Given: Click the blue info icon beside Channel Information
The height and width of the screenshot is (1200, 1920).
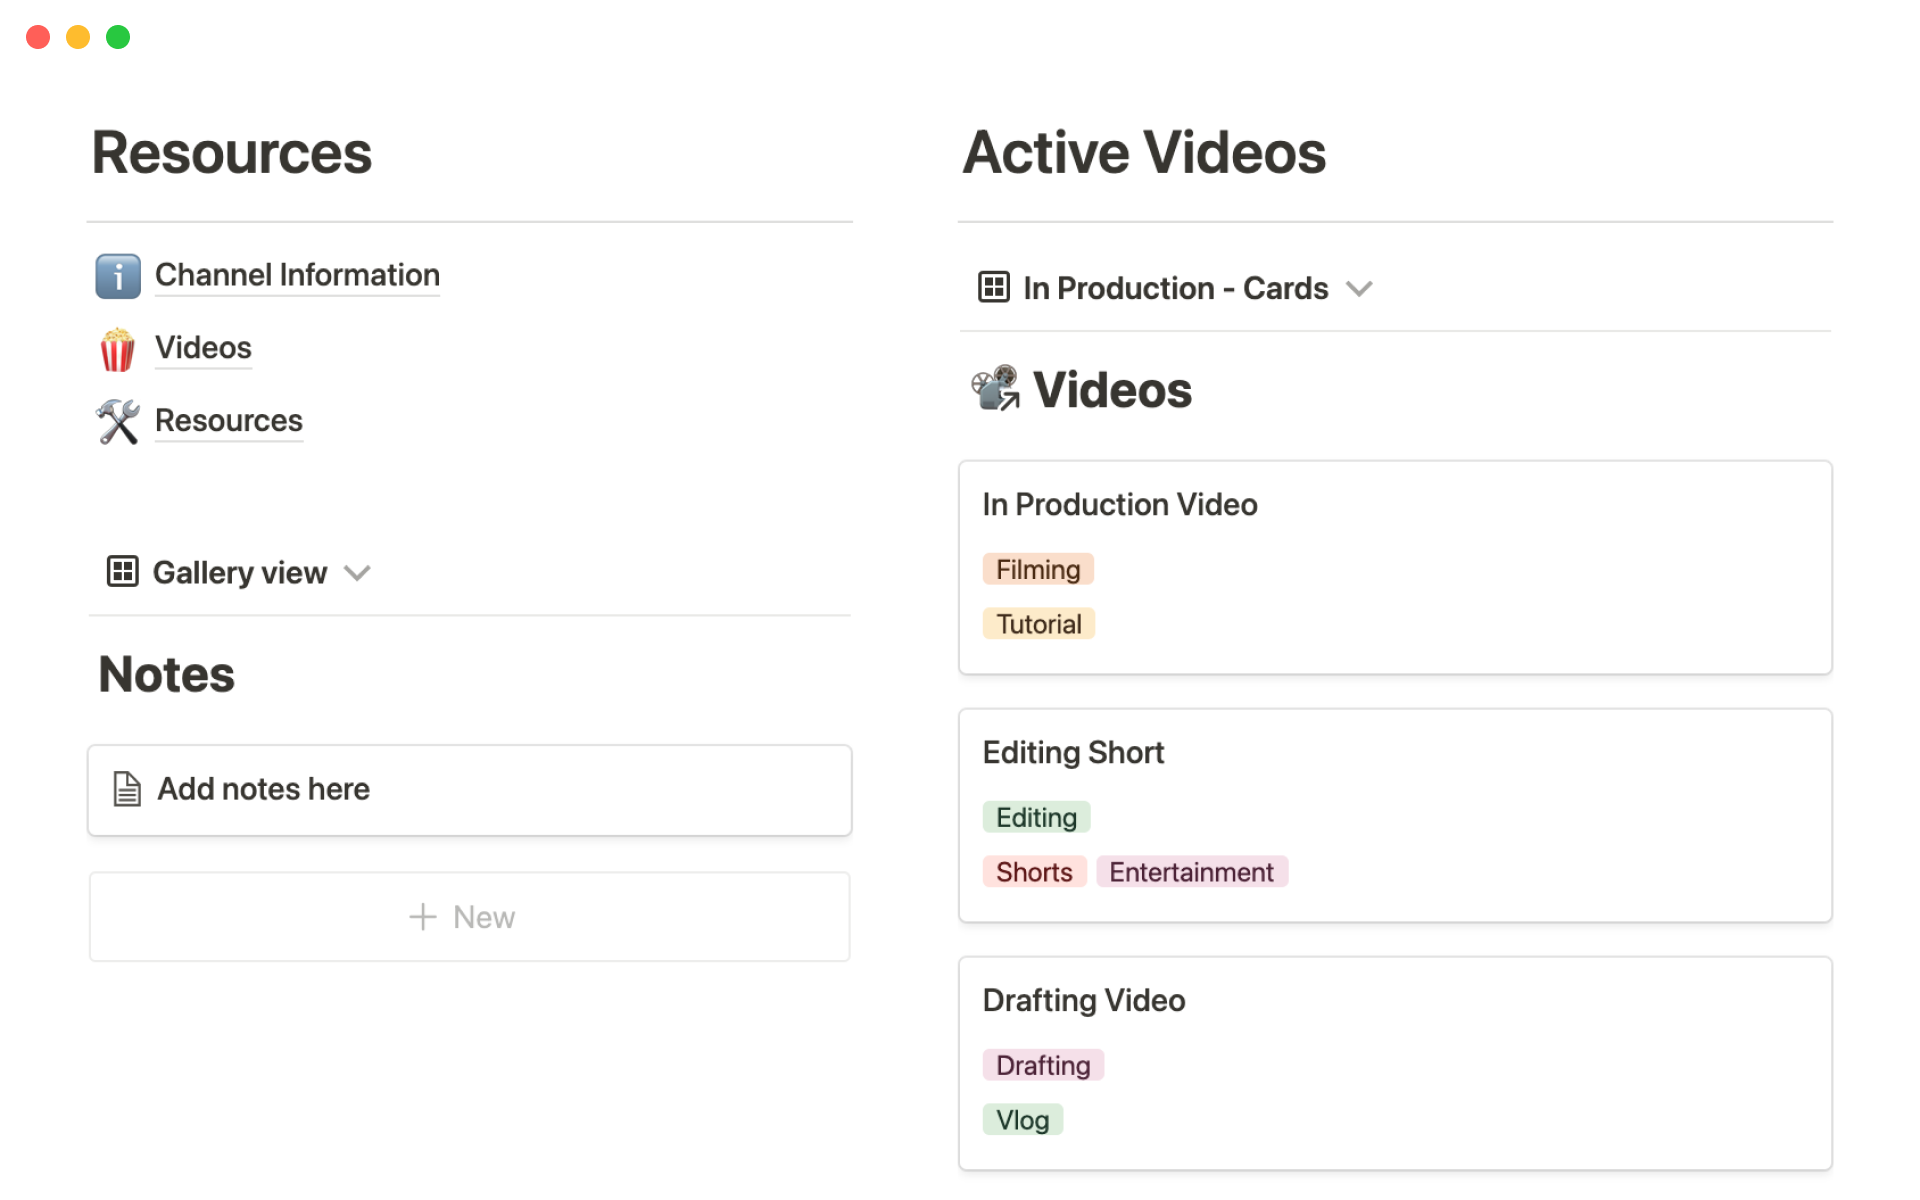Looking at the screenshot, I should point(118,276).
